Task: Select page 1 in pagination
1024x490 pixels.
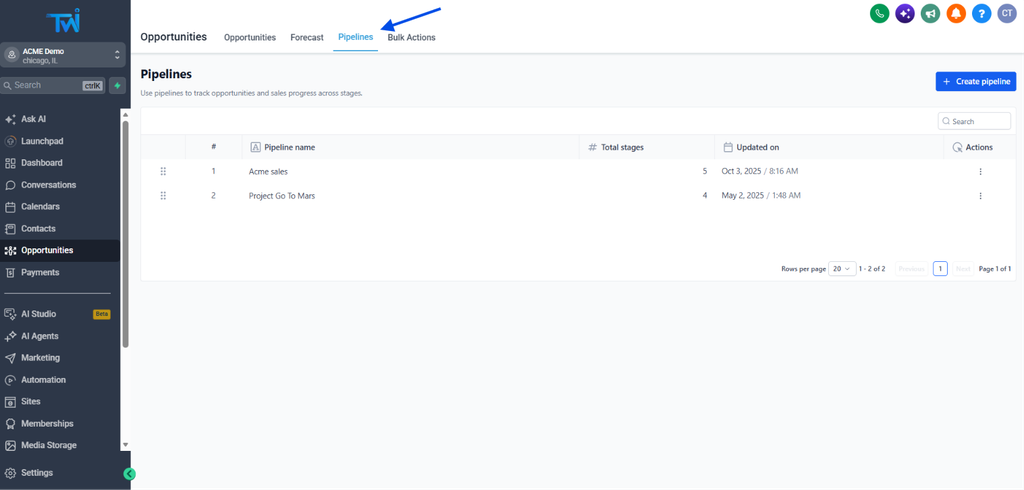Action: tap(940, 269)
